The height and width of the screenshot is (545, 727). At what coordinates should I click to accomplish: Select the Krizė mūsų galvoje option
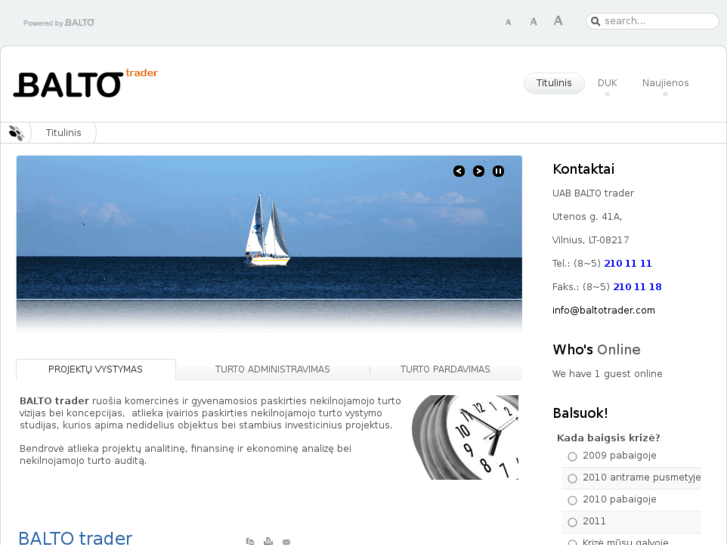point(573,542)
